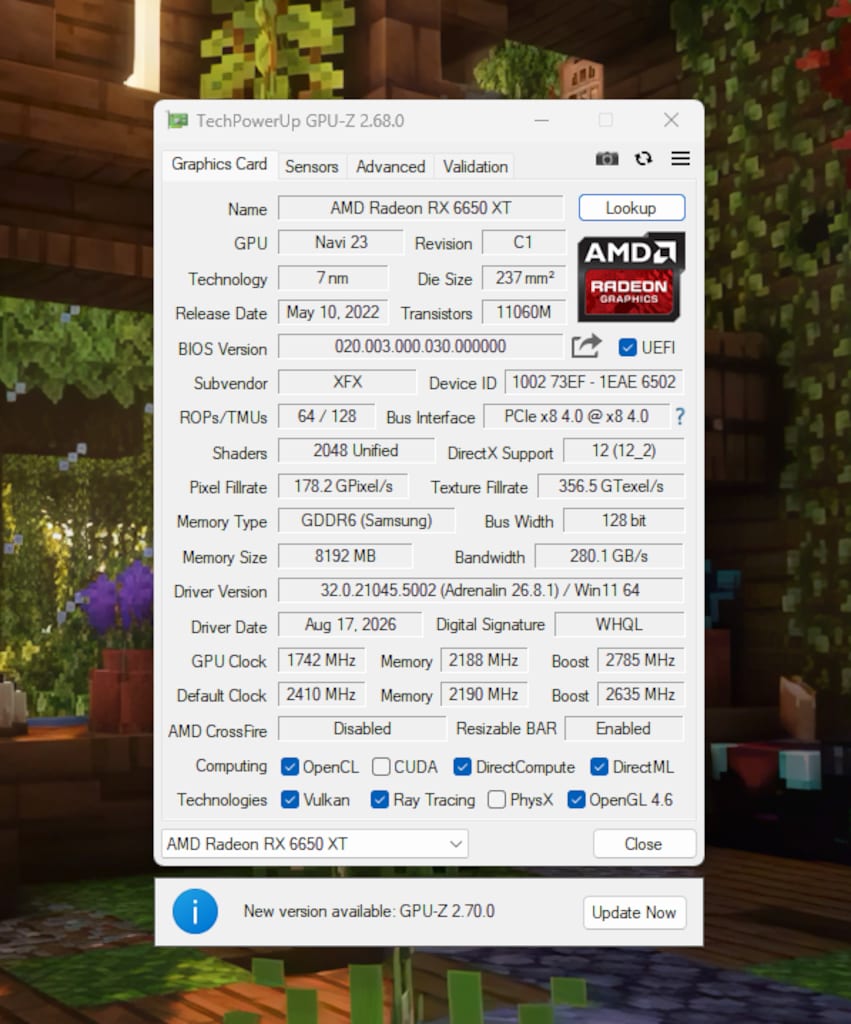Click the DirectX Support value 12 (12_2)

click(624, 451)
